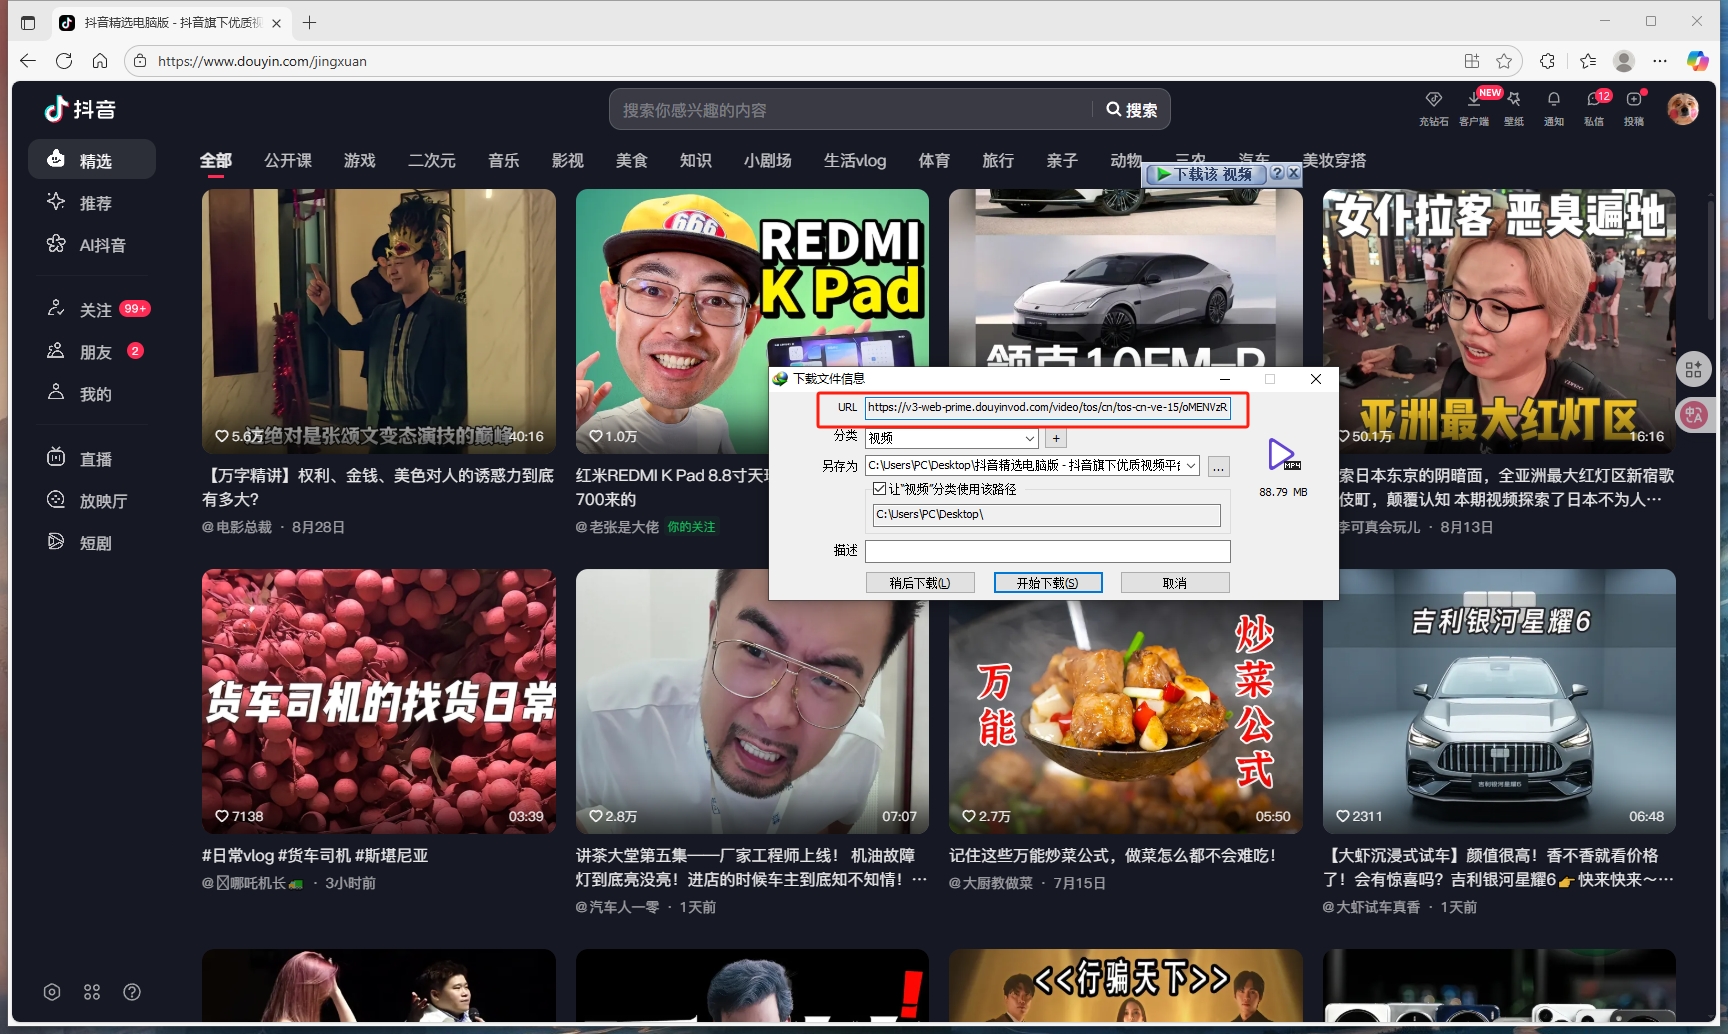
Task: Click the Douyin logo
Action: (x=80, y=109)
